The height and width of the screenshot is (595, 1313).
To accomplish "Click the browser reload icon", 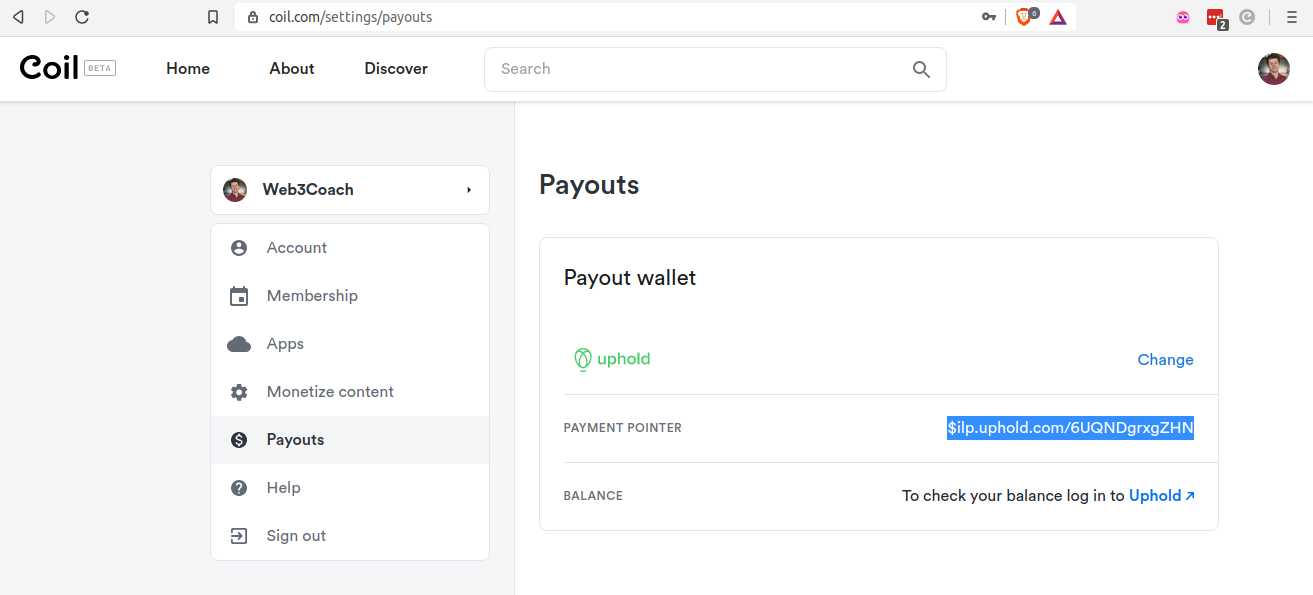I will tap(82, 17).
